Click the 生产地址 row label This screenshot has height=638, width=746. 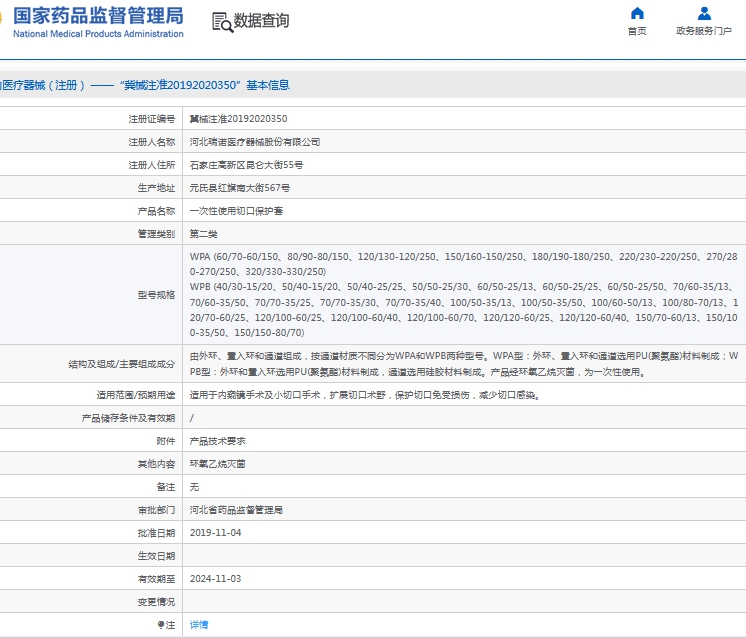click(157, 188)
